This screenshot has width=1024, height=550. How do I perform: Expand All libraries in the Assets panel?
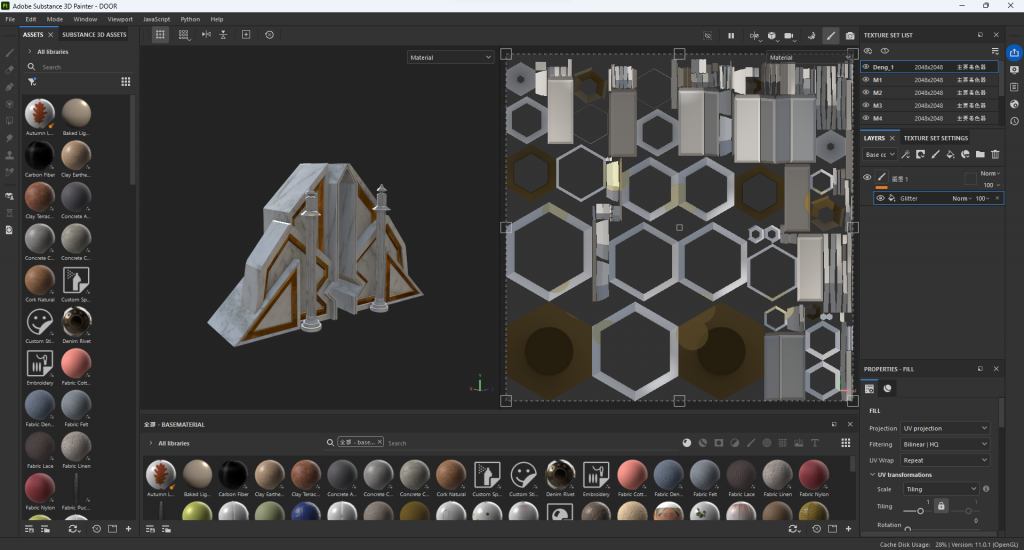(x=29, y=51)
